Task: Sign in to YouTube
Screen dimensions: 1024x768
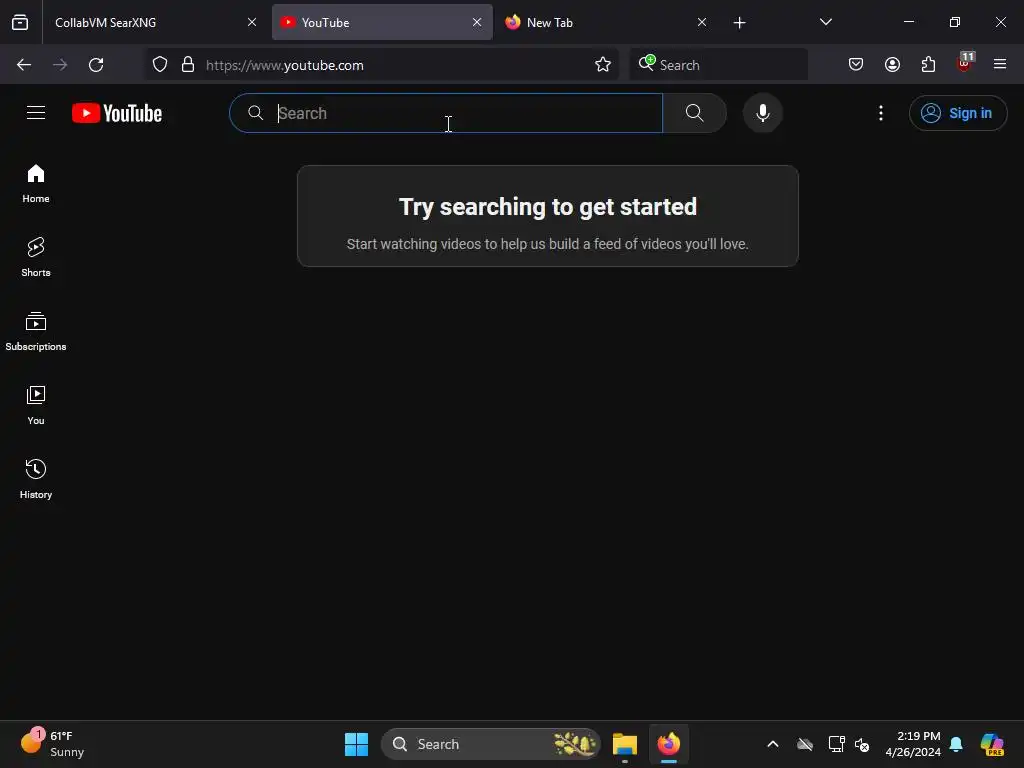Action: 957,113
